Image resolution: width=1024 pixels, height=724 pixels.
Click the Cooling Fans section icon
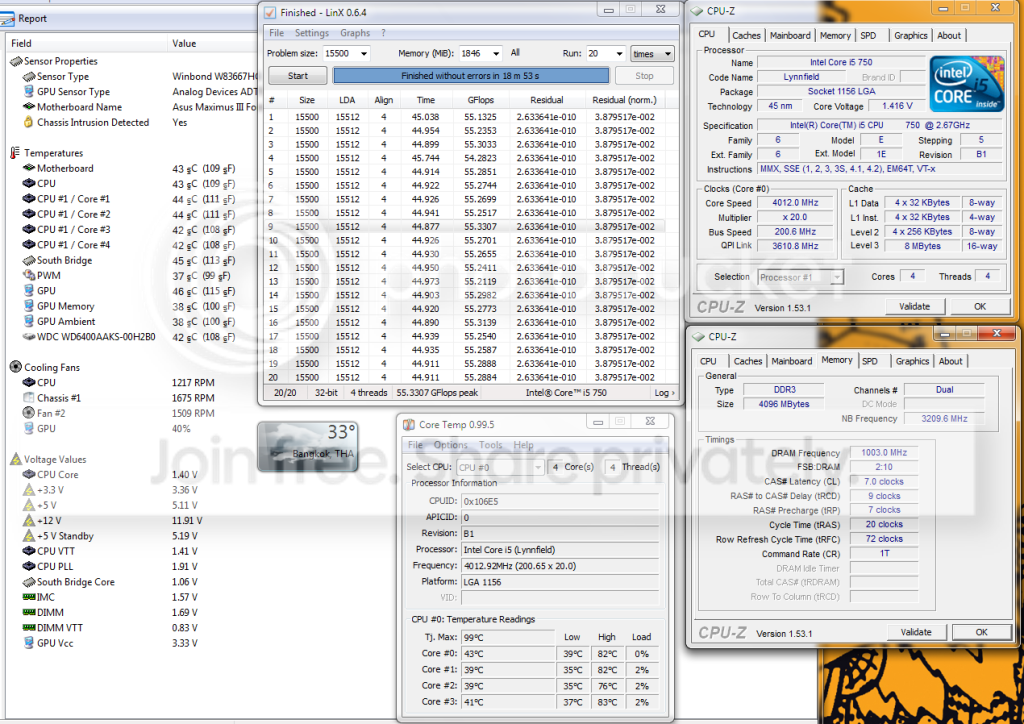point(15,367)
